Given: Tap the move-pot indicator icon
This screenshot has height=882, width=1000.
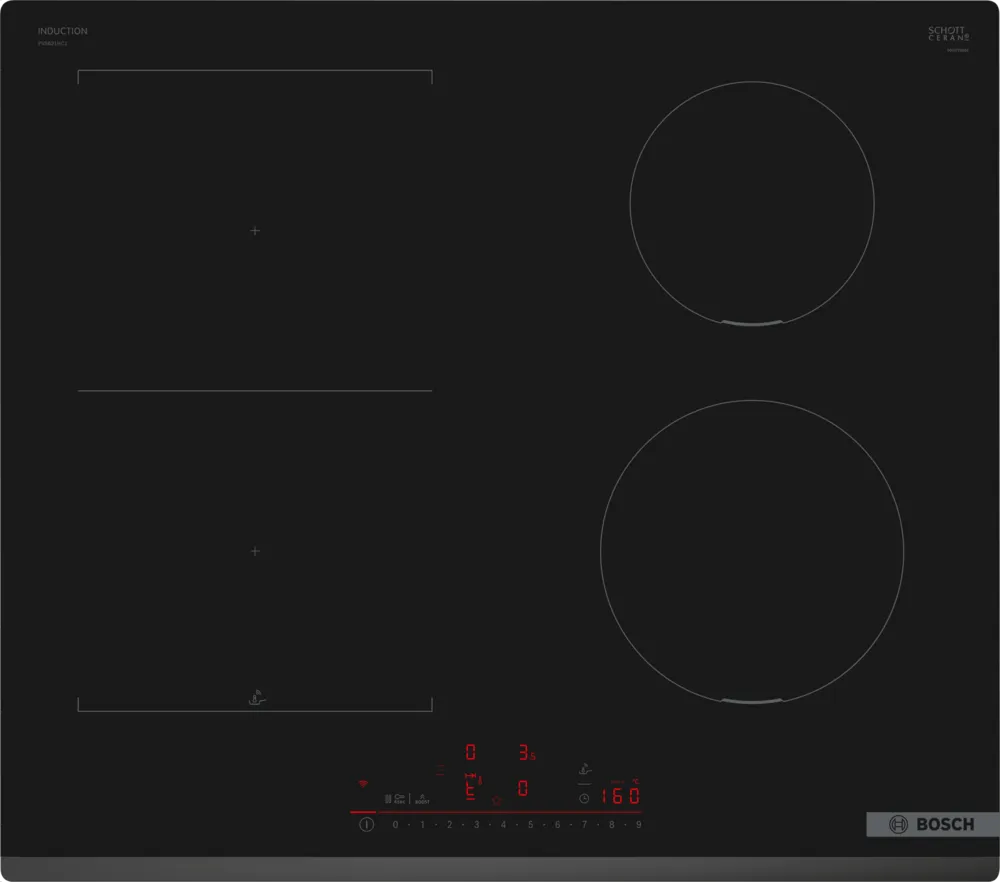Looking at the screenshot, I should [471, 778].
